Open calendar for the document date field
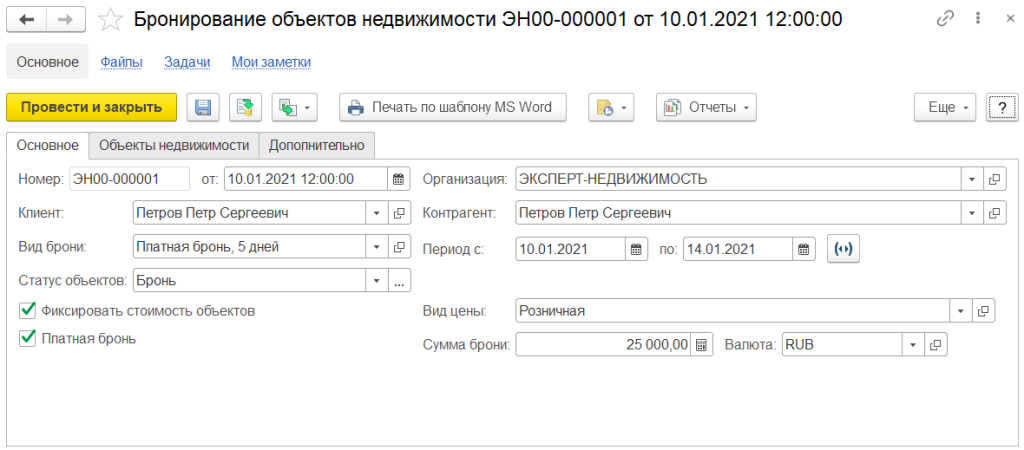This screenshot has height=450, width=1024. click(398, 180)
